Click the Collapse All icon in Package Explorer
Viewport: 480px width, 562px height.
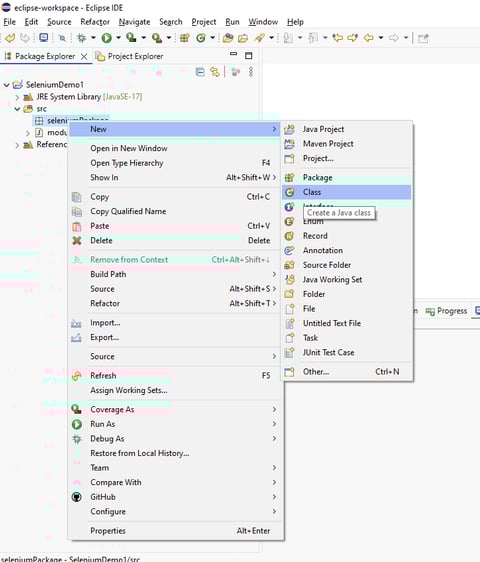click(200, 72)
